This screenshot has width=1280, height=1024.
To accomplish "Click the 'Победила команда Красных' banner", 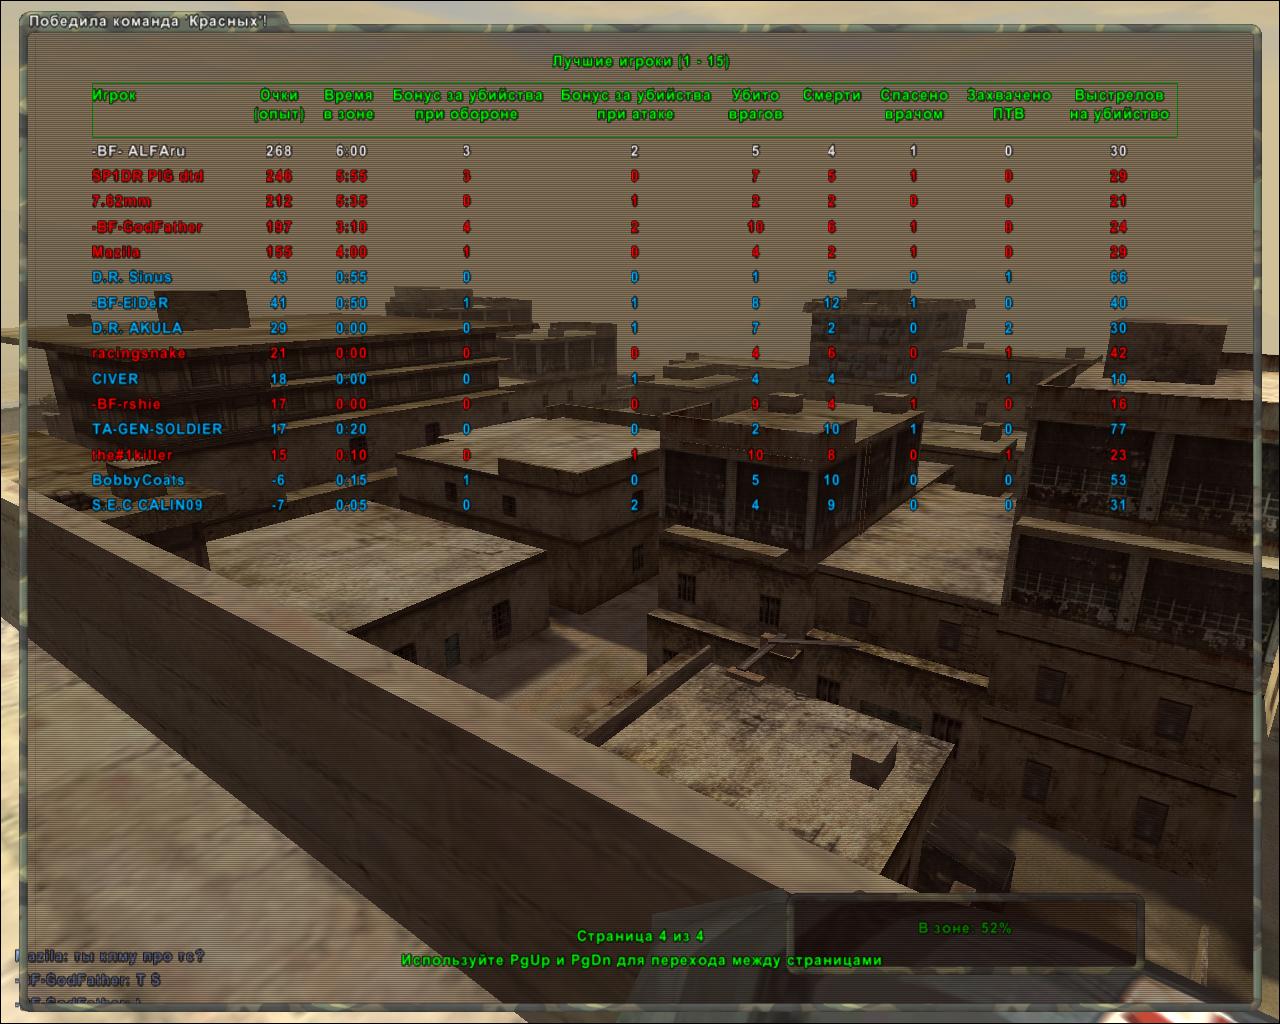I will 147,21.
